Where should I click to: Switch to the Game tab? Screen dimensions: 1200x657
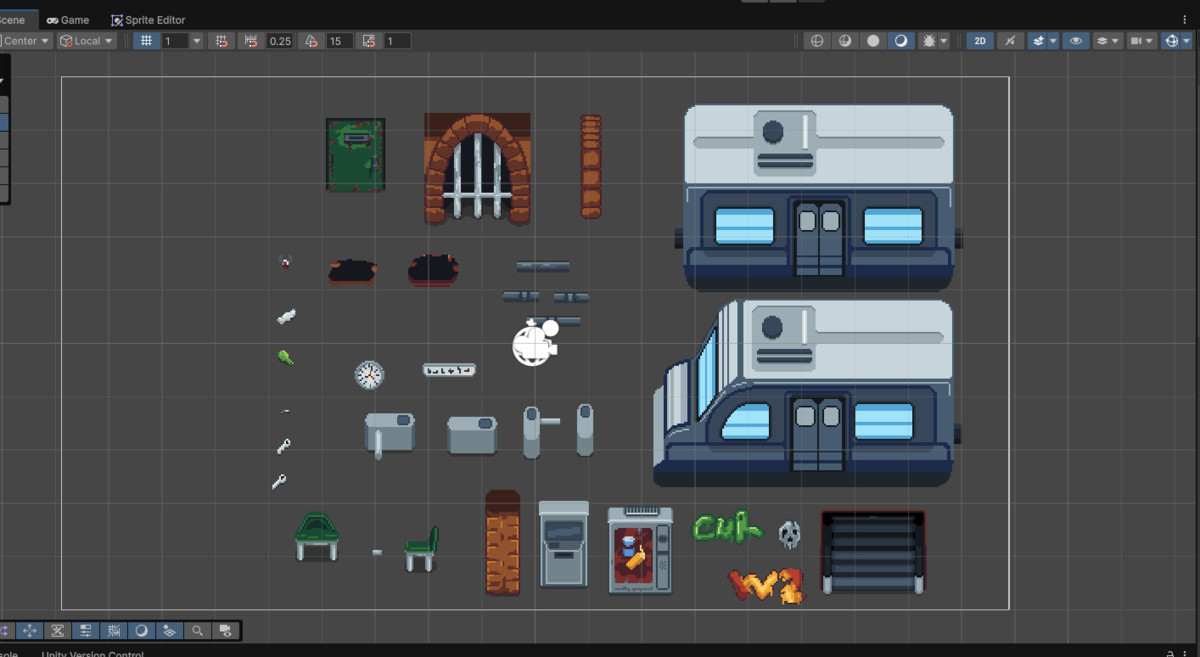coord(67,20)
